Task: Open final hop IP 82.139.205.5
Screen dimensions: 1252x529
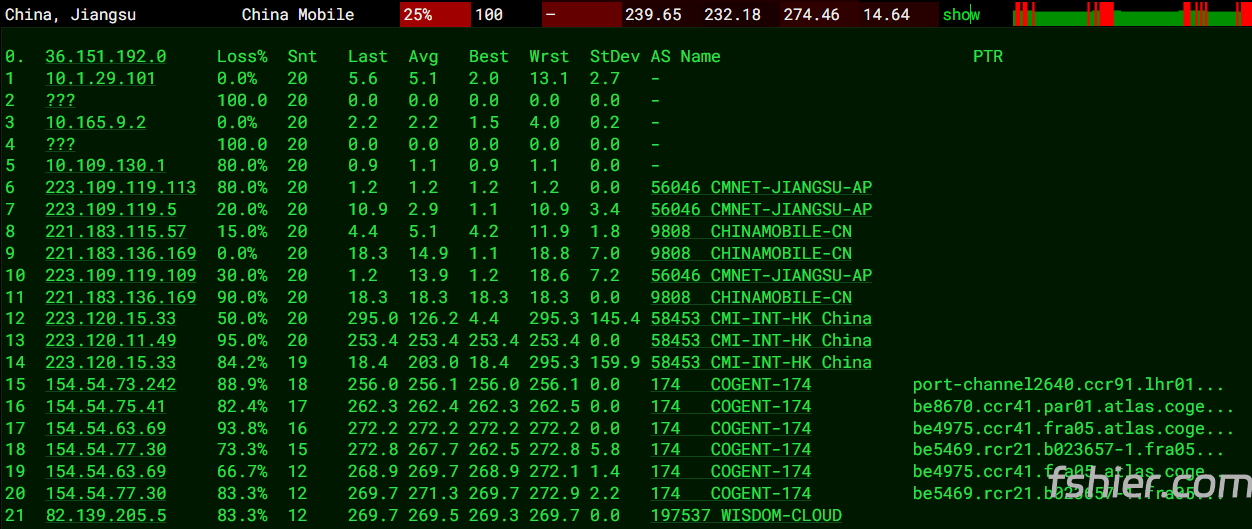Action: 105,516
